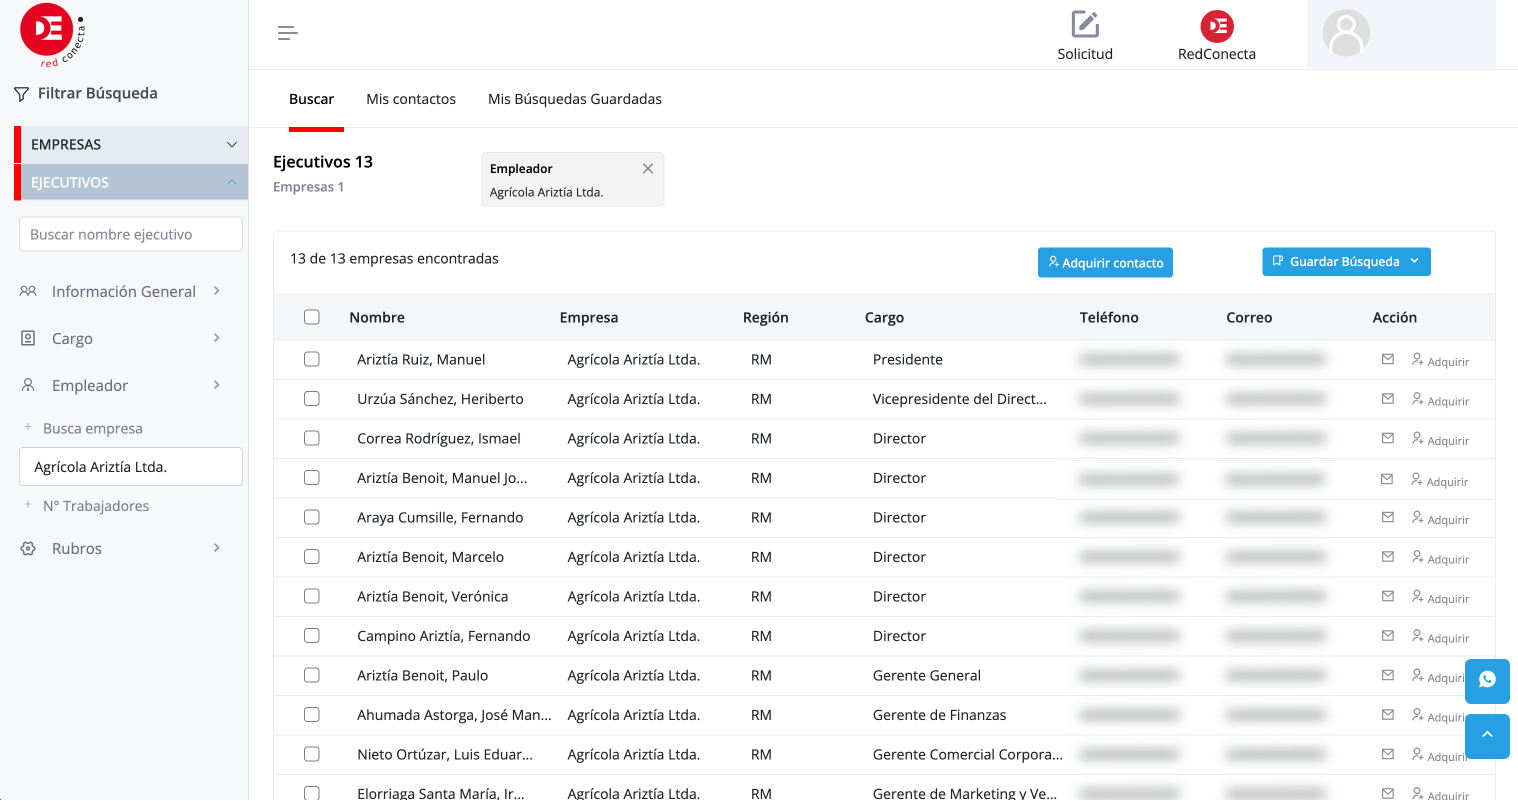
Task: Click Adquirir for Urzúa Sánchez, Heriberto
Action: coord(1440,400)
